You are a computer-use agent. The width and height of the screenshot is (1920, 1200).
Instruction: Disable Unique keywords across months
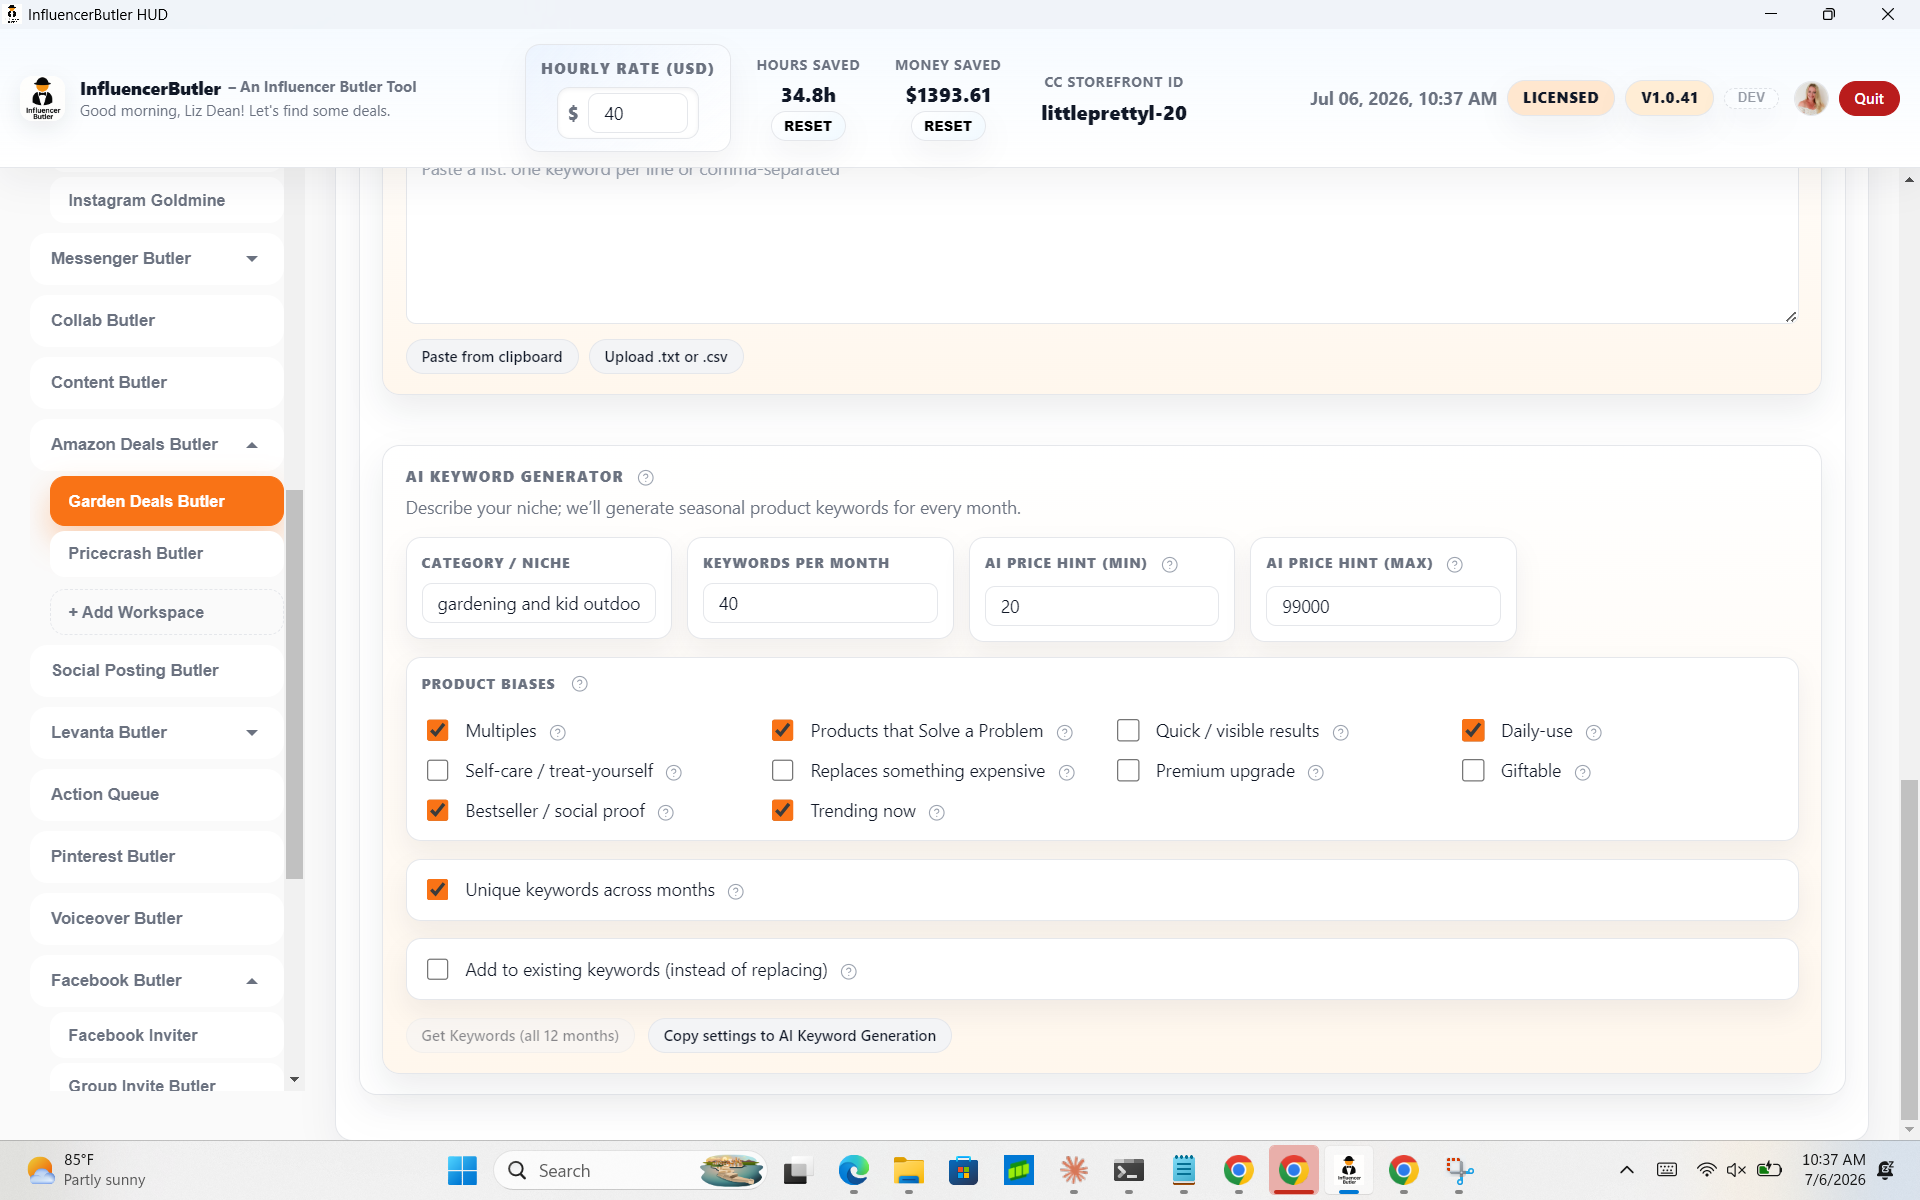click(437, 890)
